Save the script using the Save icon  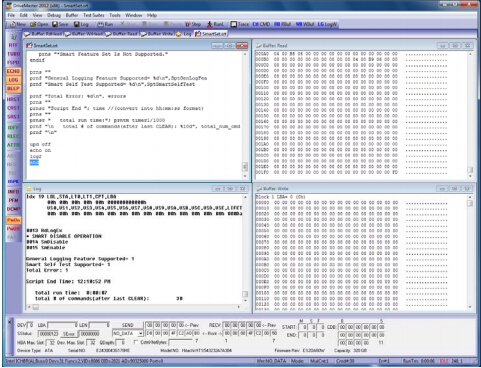pyautogui.click(x=60, y=24)
